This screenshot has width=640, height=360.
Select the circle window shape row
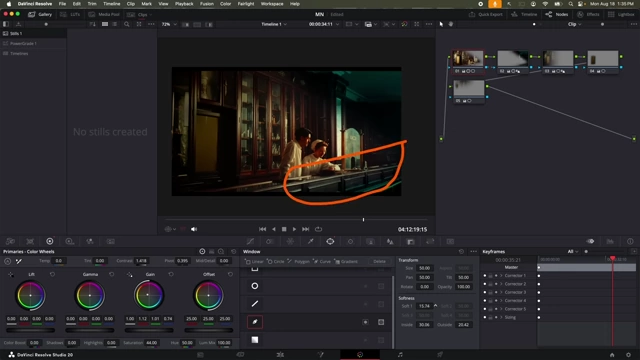click(x=316, y=286)
